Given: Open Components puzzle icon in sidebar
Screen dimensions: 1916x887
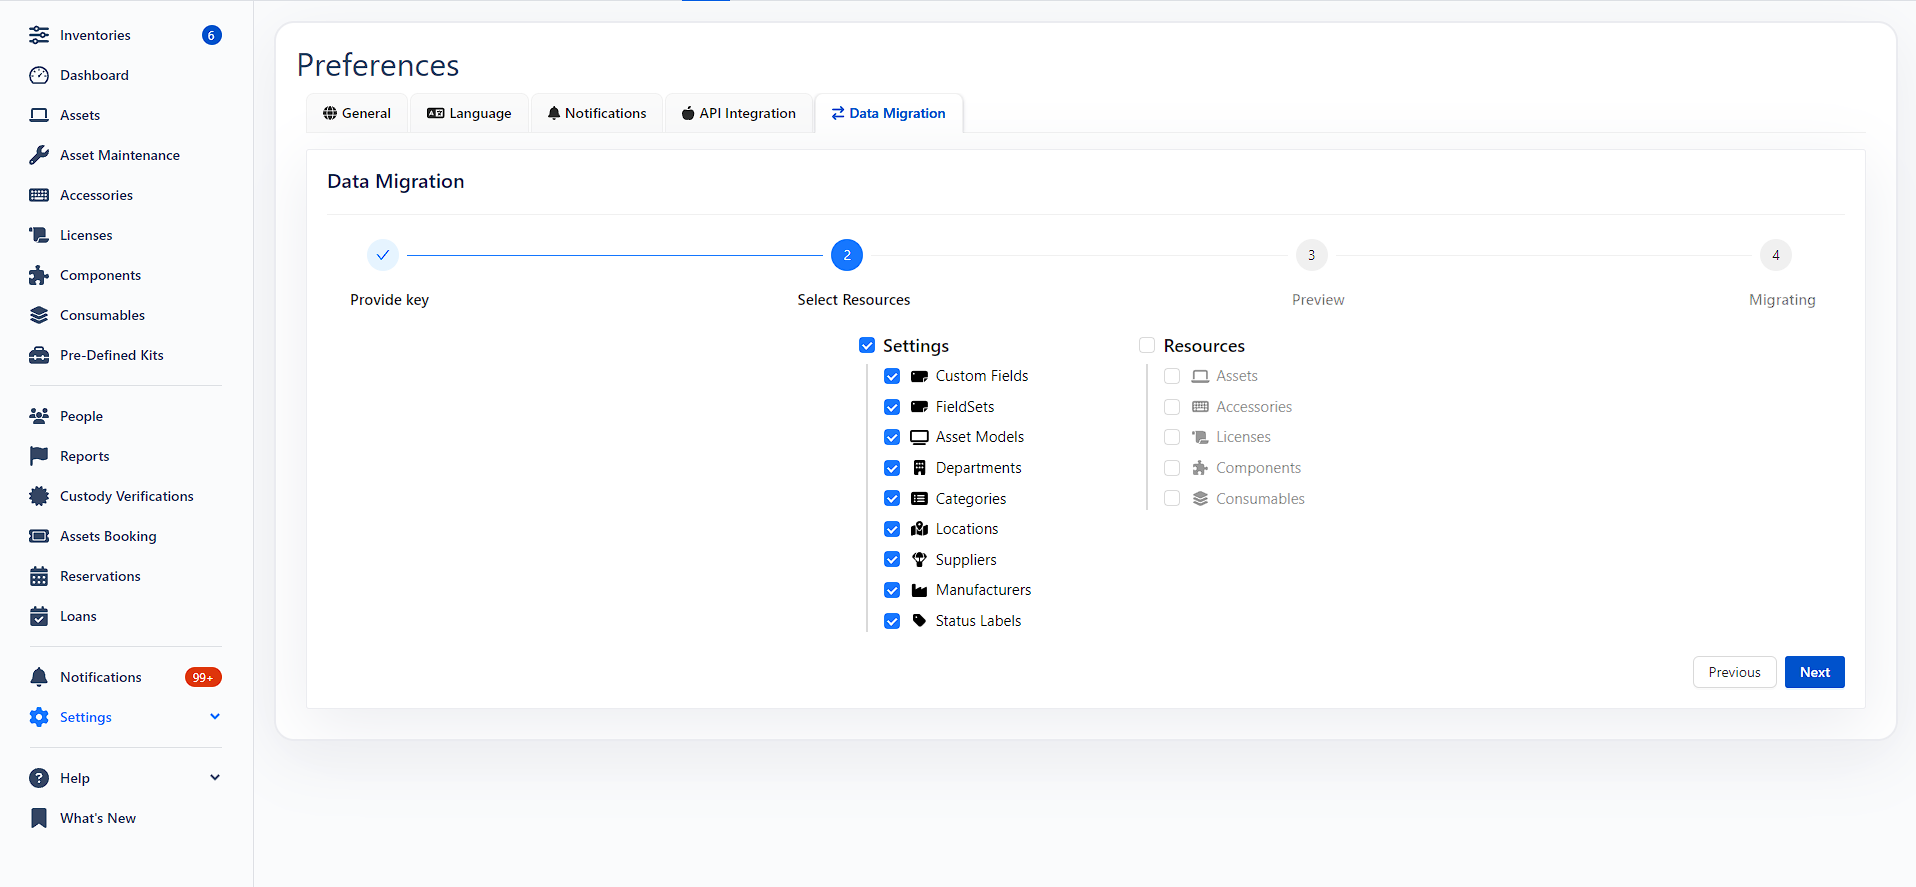Looking at the screenshot, I should [x=39, y=275].
